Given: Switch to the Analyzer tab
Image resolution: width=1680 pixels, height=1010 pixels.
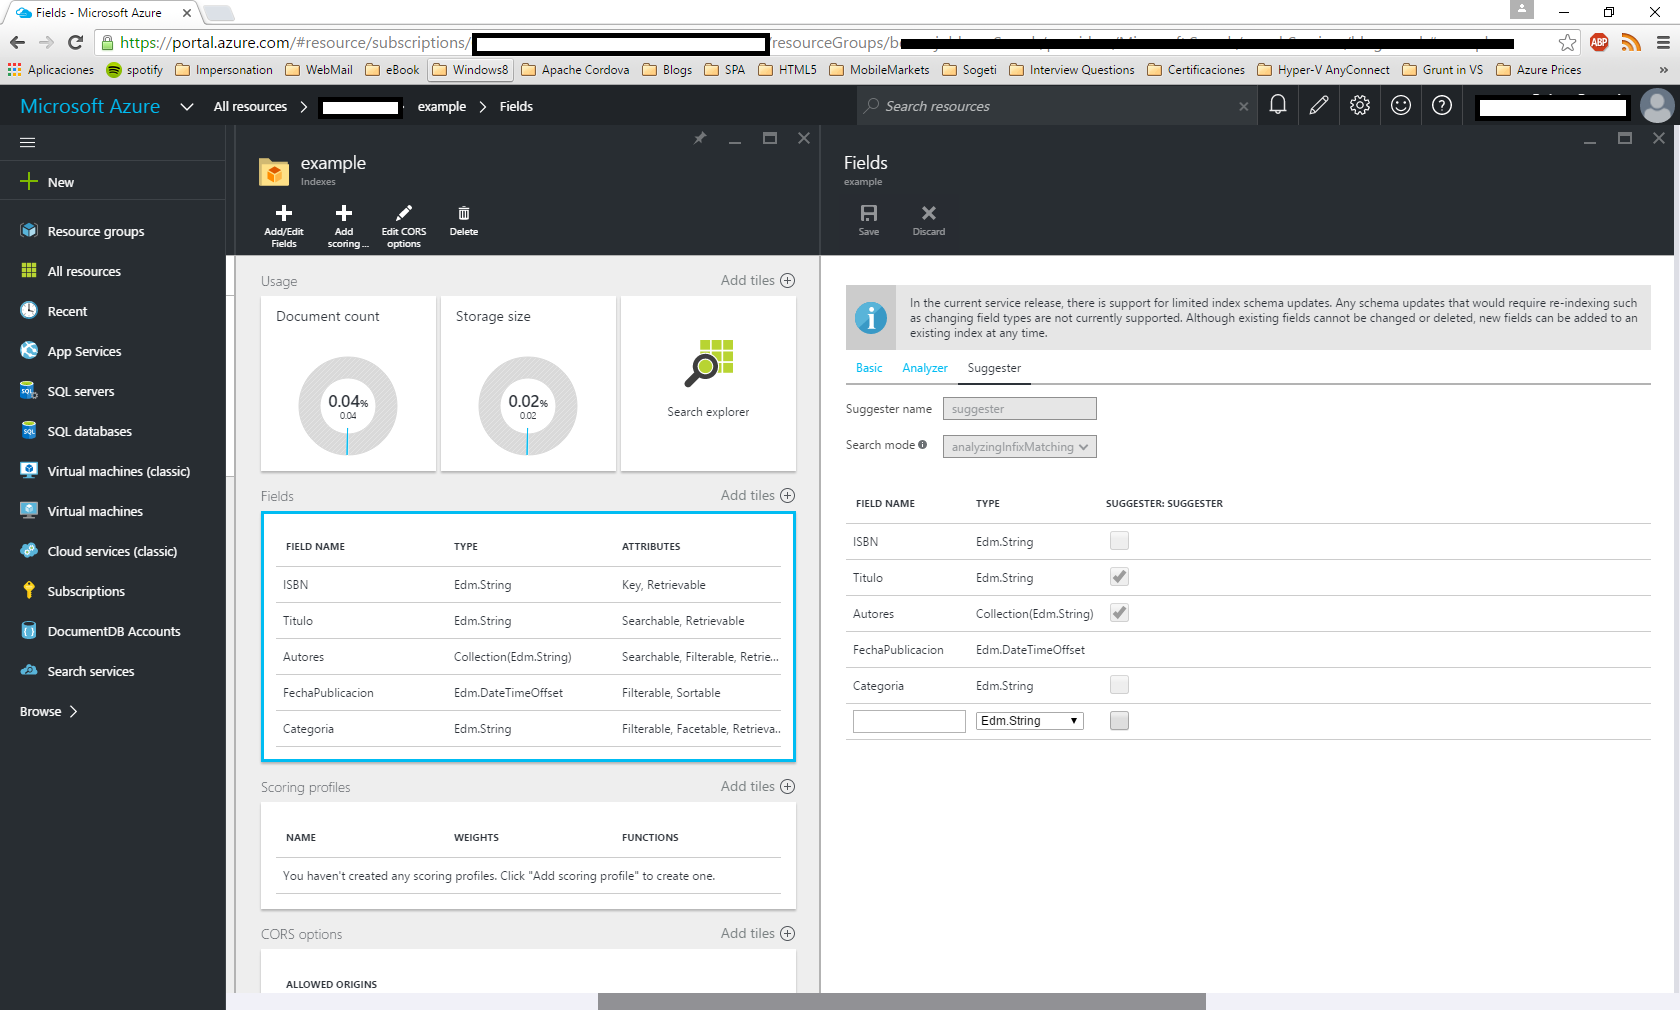Looking at the screenshot, I should [924, 368].
